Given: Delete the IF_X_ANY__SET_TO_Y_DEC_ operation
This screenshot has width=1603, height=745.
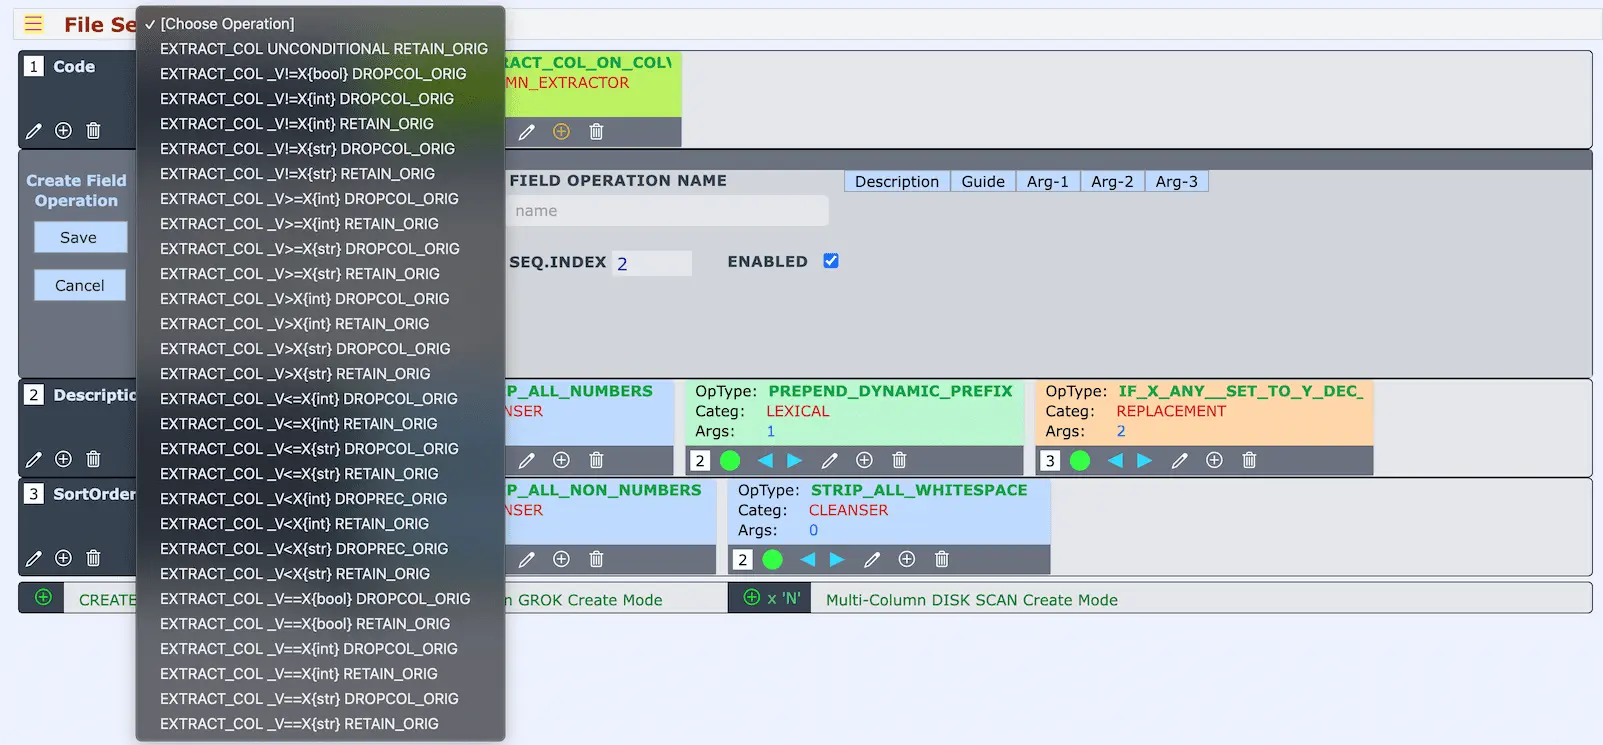Looking at the screenshot, I should [1249, 460].
